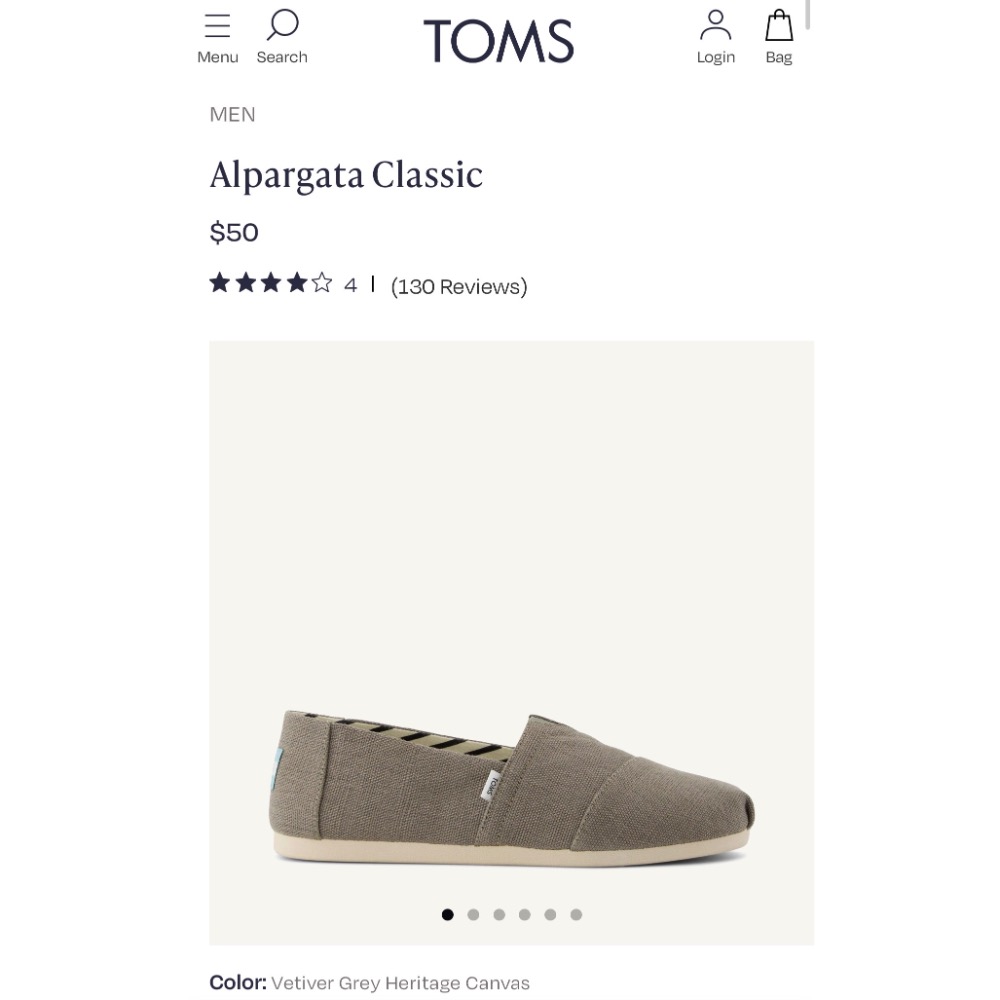
Task: Select the second carousel dot
Action: [x=473, y=914]
